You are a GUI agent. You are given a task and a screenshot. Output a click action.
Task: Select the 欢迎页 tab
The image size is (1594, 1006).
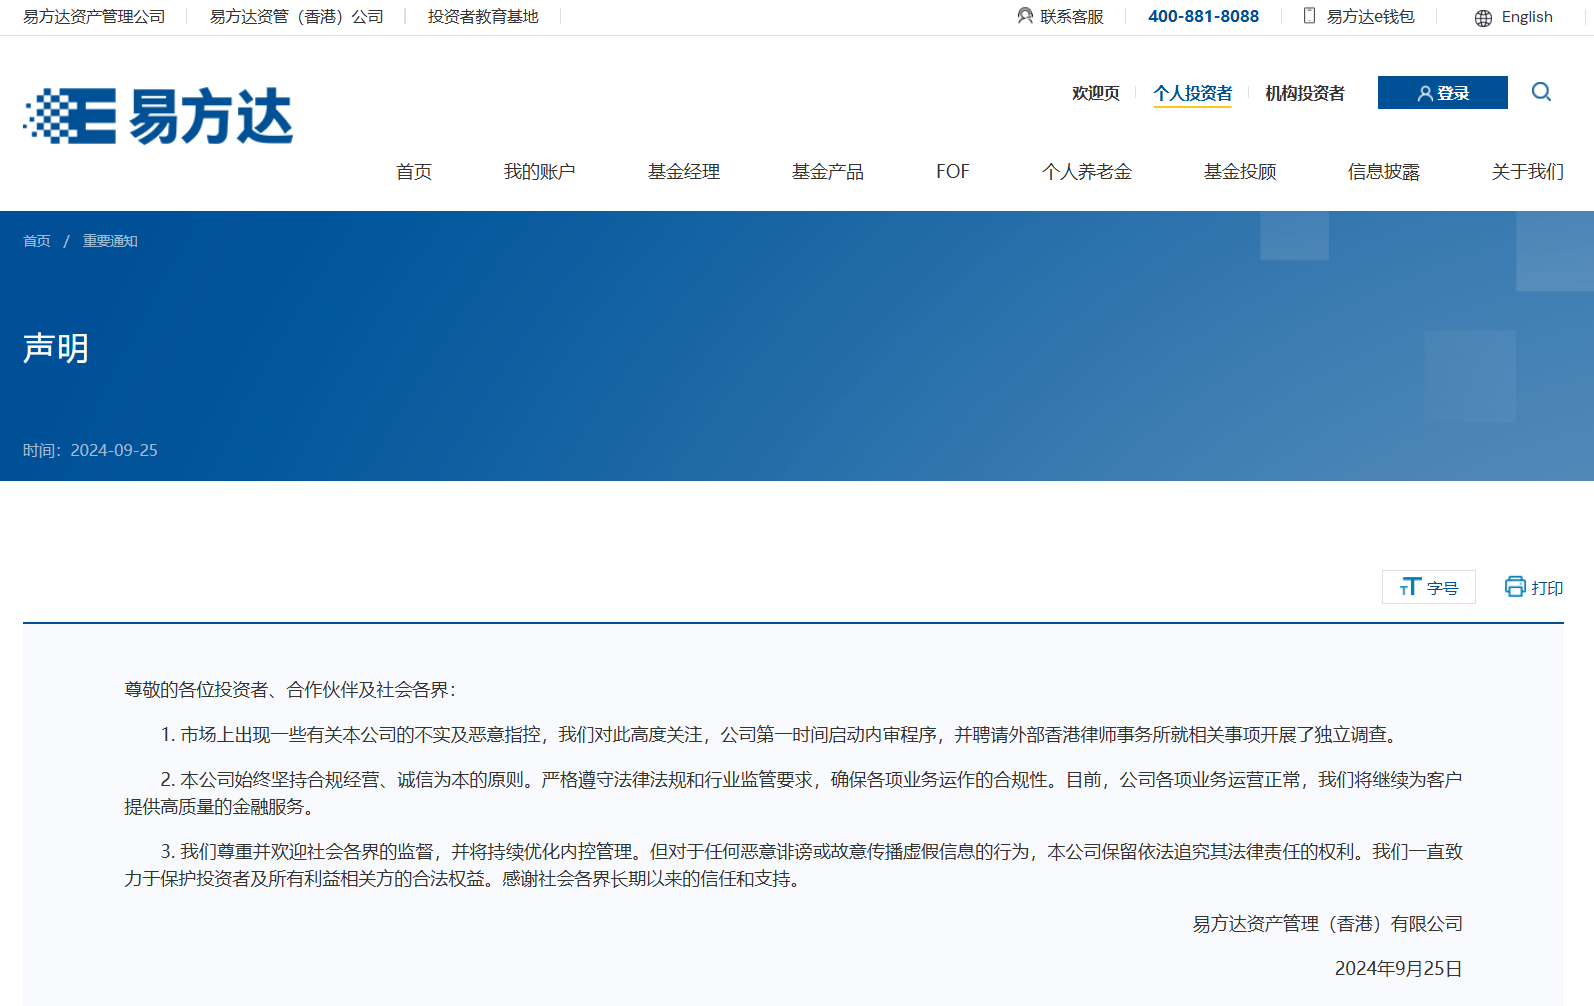[1095, 93]
